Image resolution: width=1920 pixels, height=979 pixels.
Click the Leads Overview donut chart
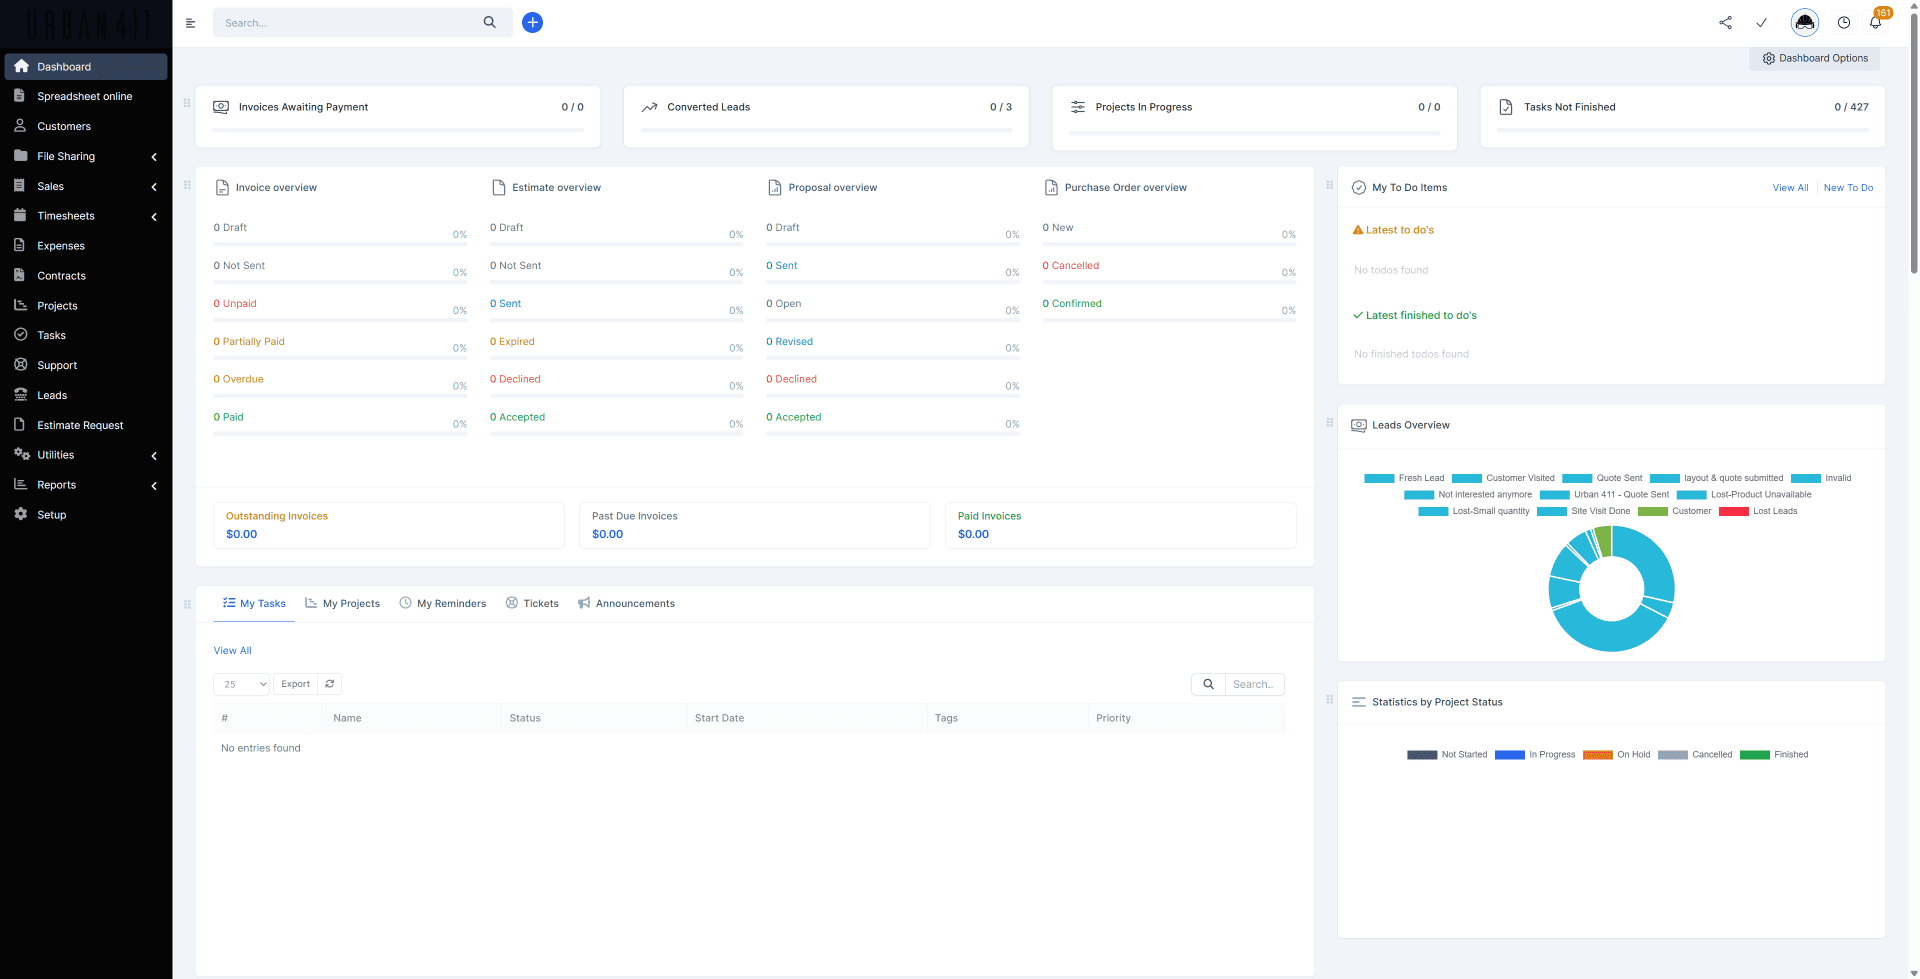point(1611,589)
